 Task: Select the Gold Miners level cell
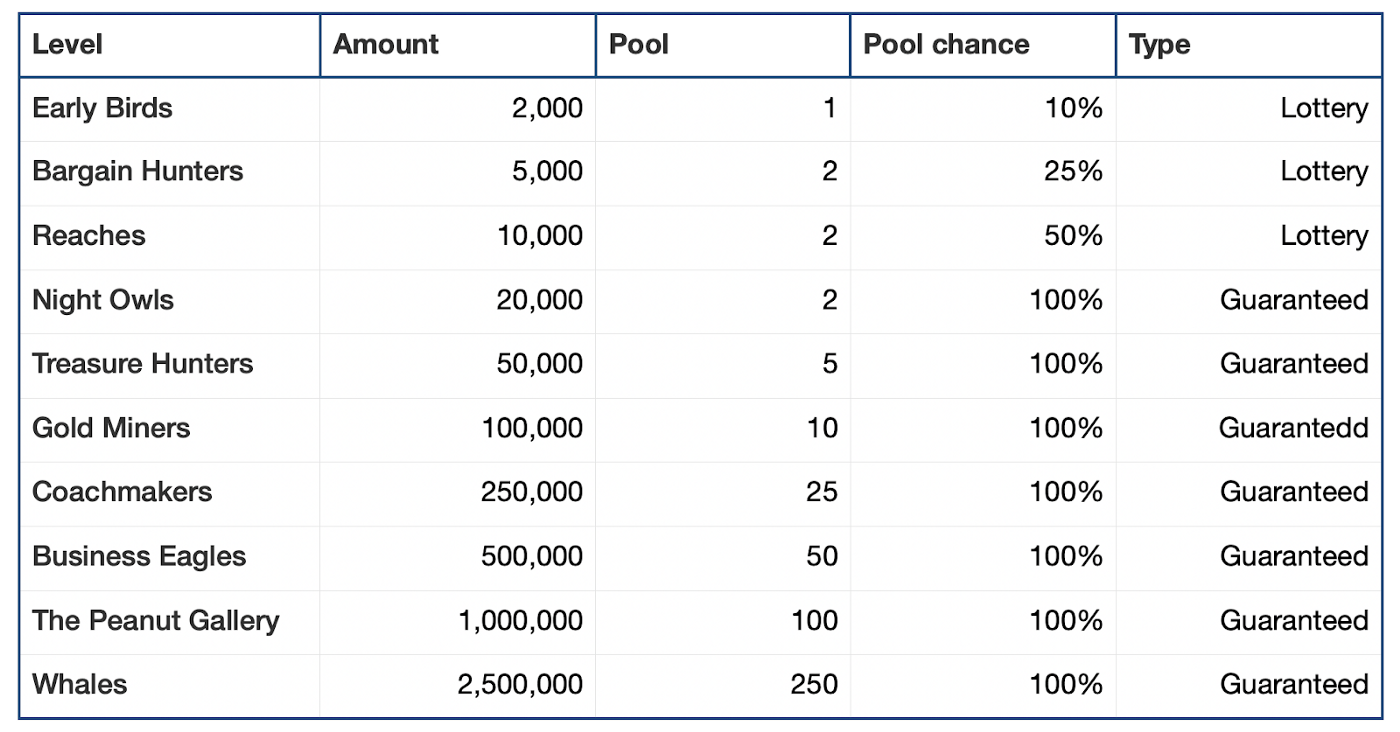[x=170, y=429]
